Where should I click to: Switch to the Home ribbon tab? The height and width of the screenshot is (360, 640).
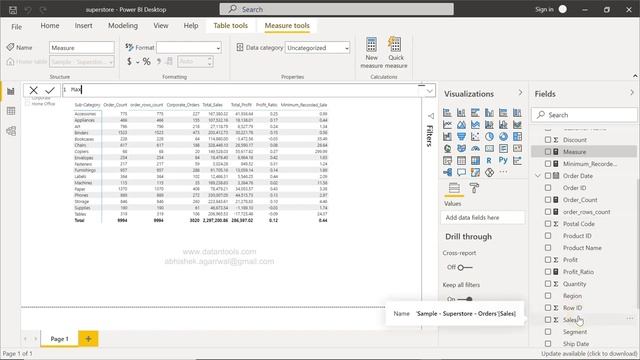point(50,26)
